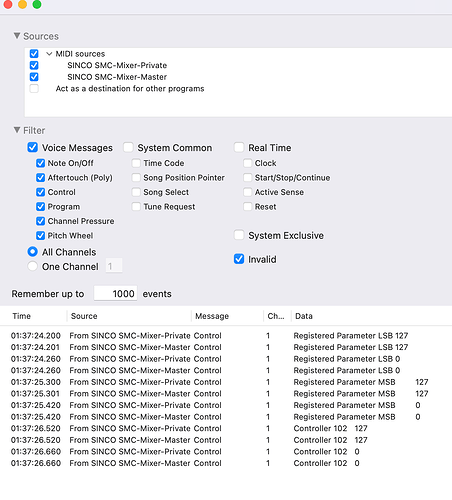
Task: Click the Data column header
Action: tap(372, 316)
